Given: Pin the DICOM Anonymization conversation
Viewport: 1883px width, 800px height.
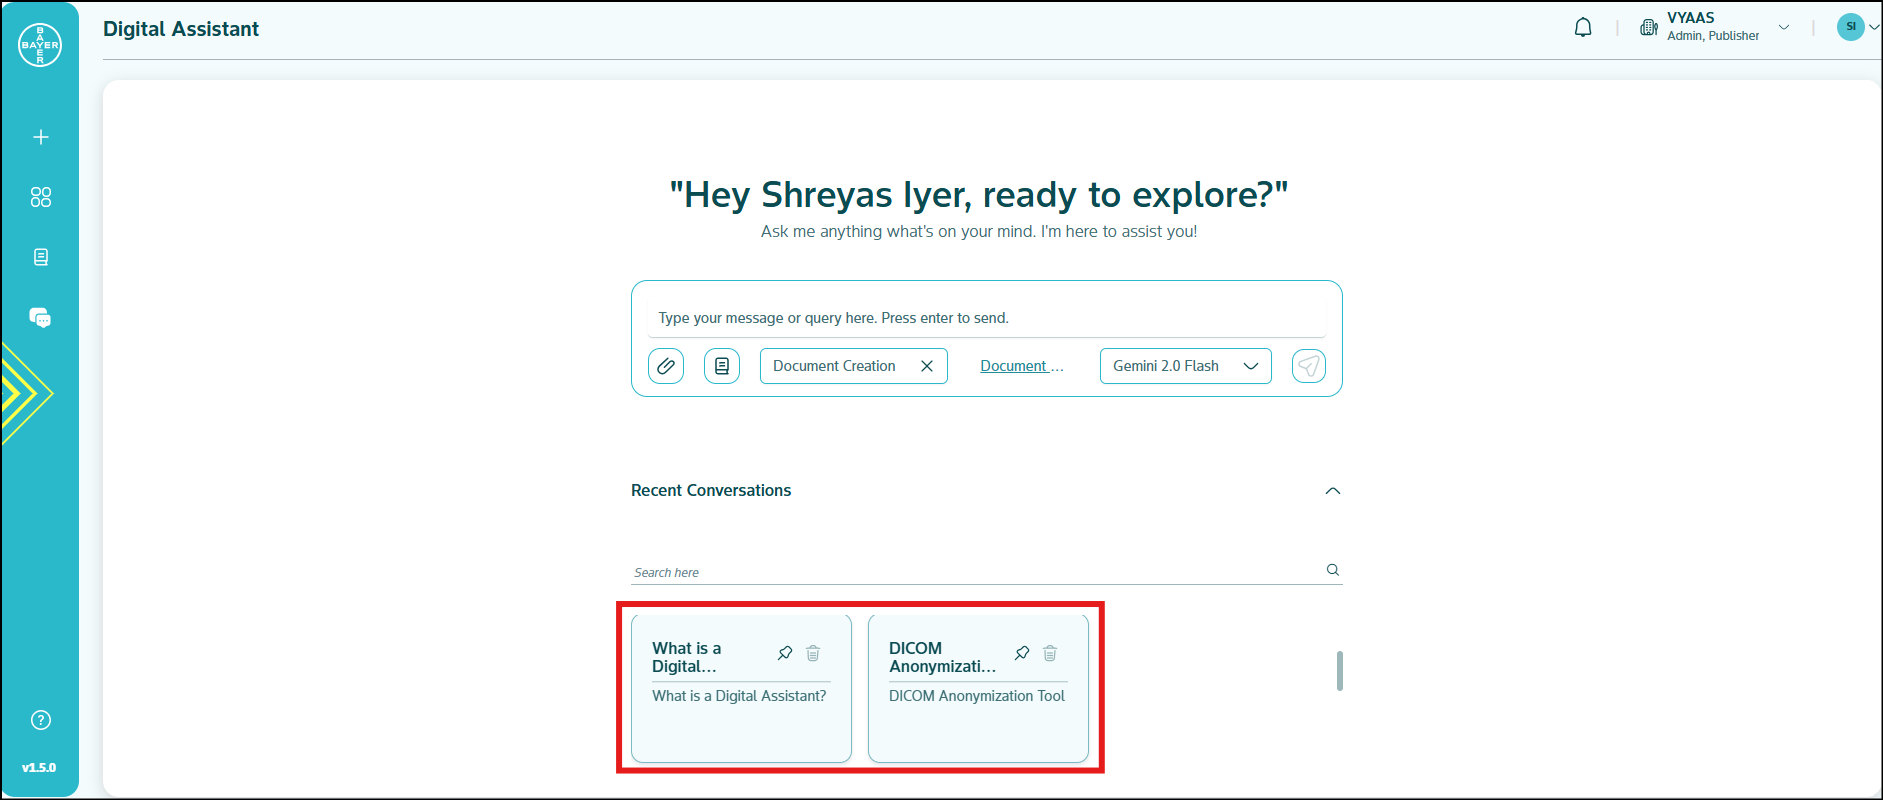Looking at the screenshot, I should [x=1022, y=653].
